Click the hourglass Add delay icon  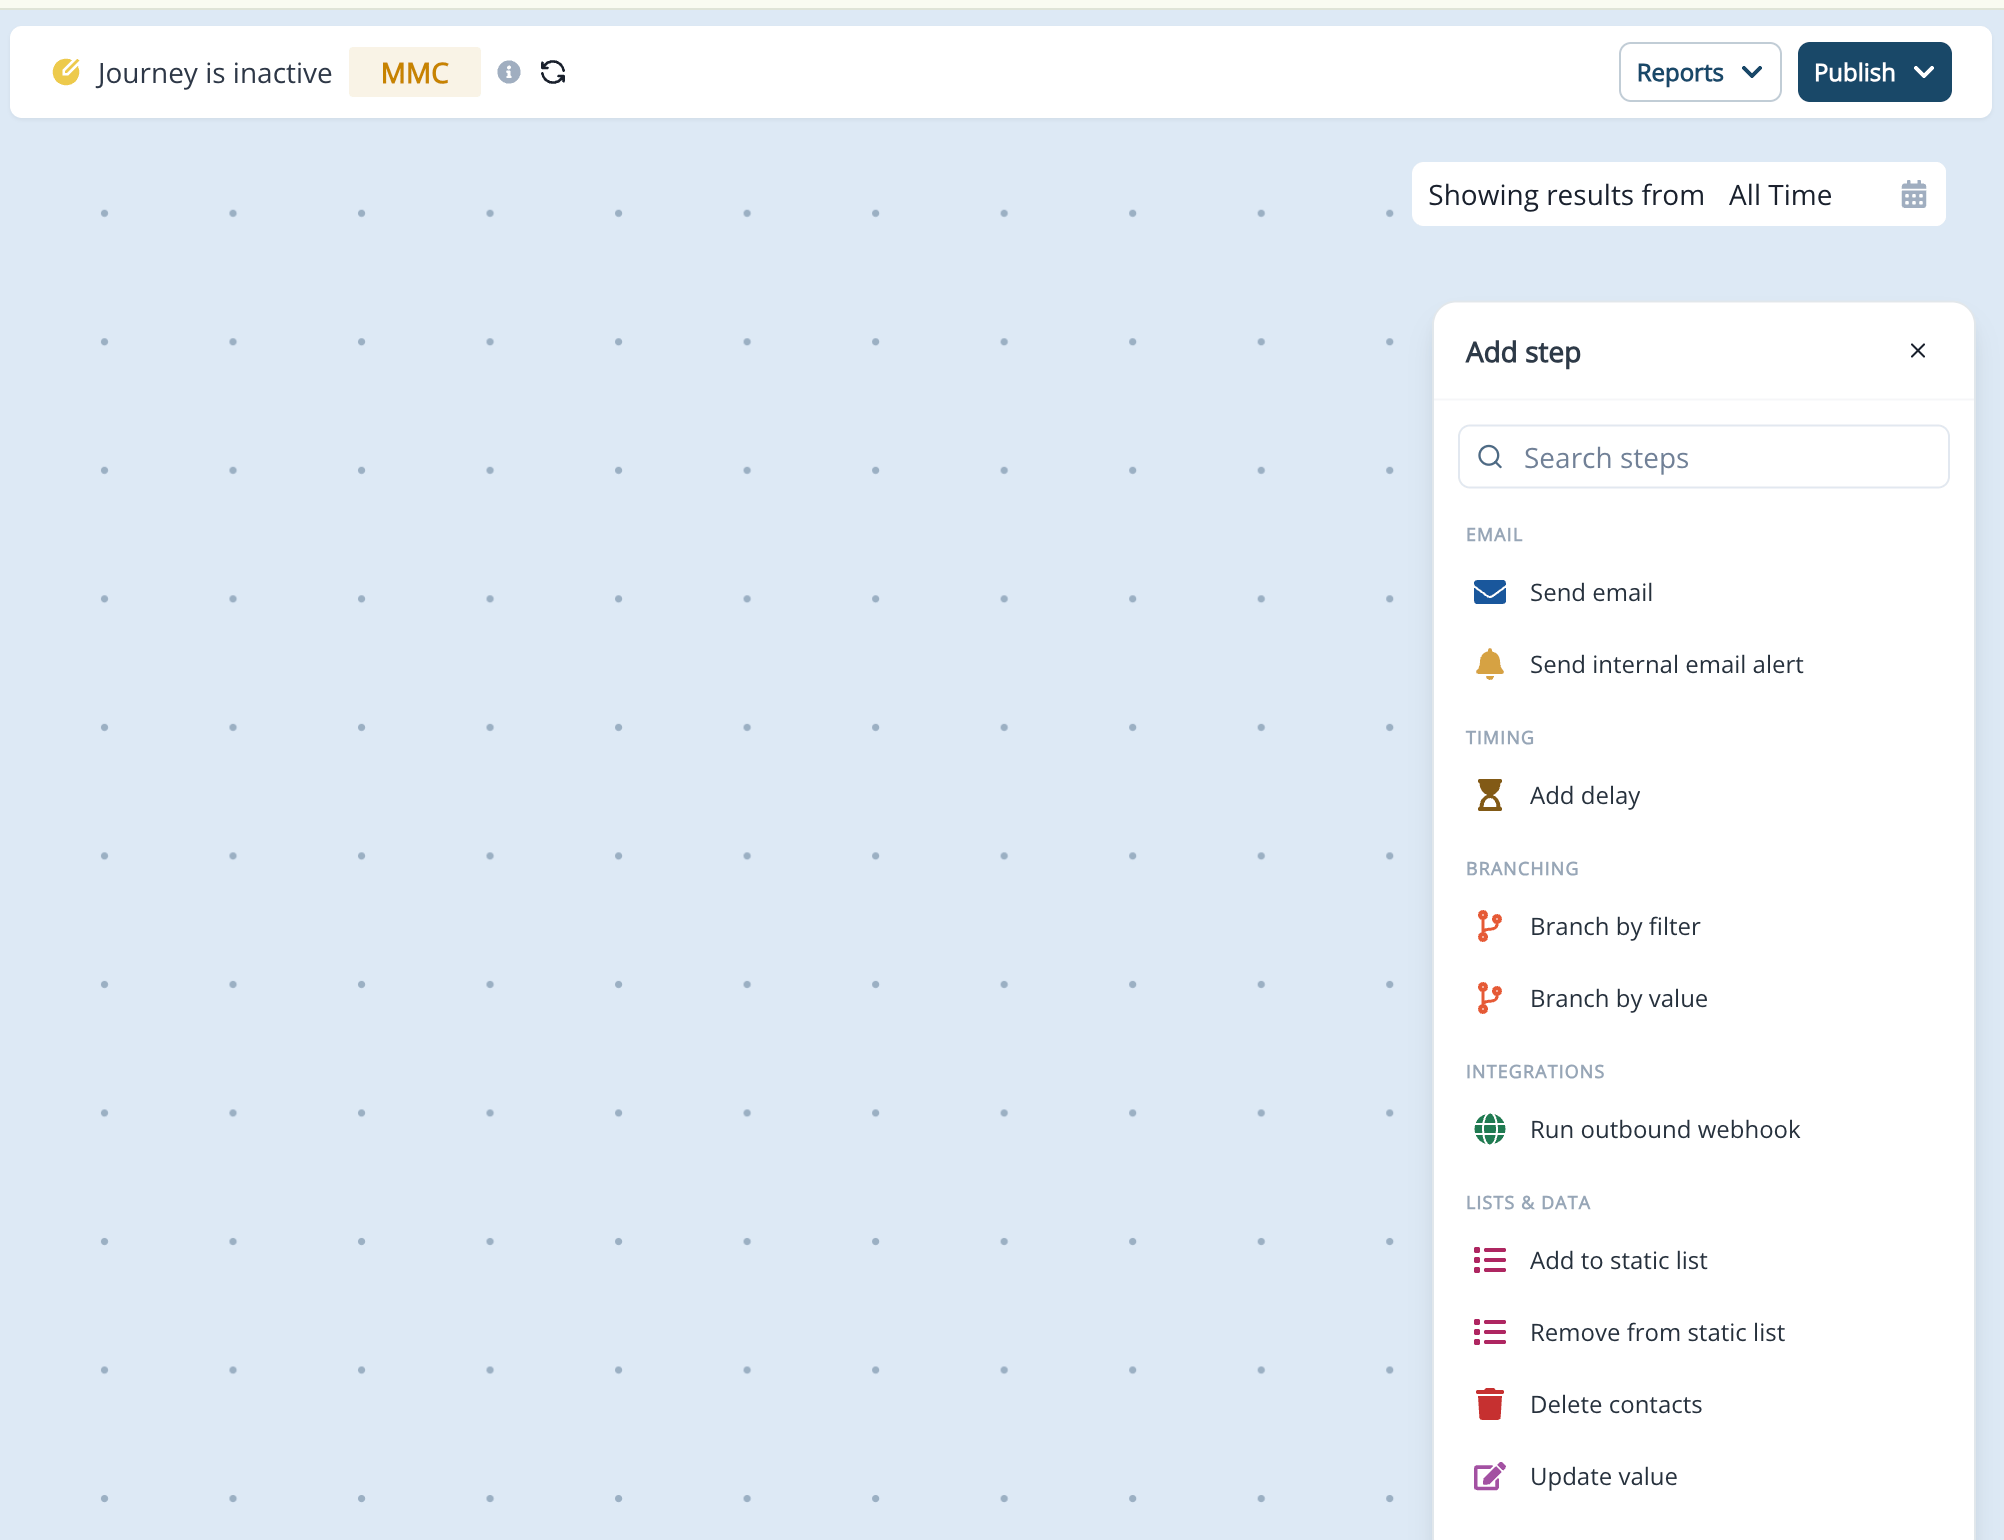[1490, 795]
